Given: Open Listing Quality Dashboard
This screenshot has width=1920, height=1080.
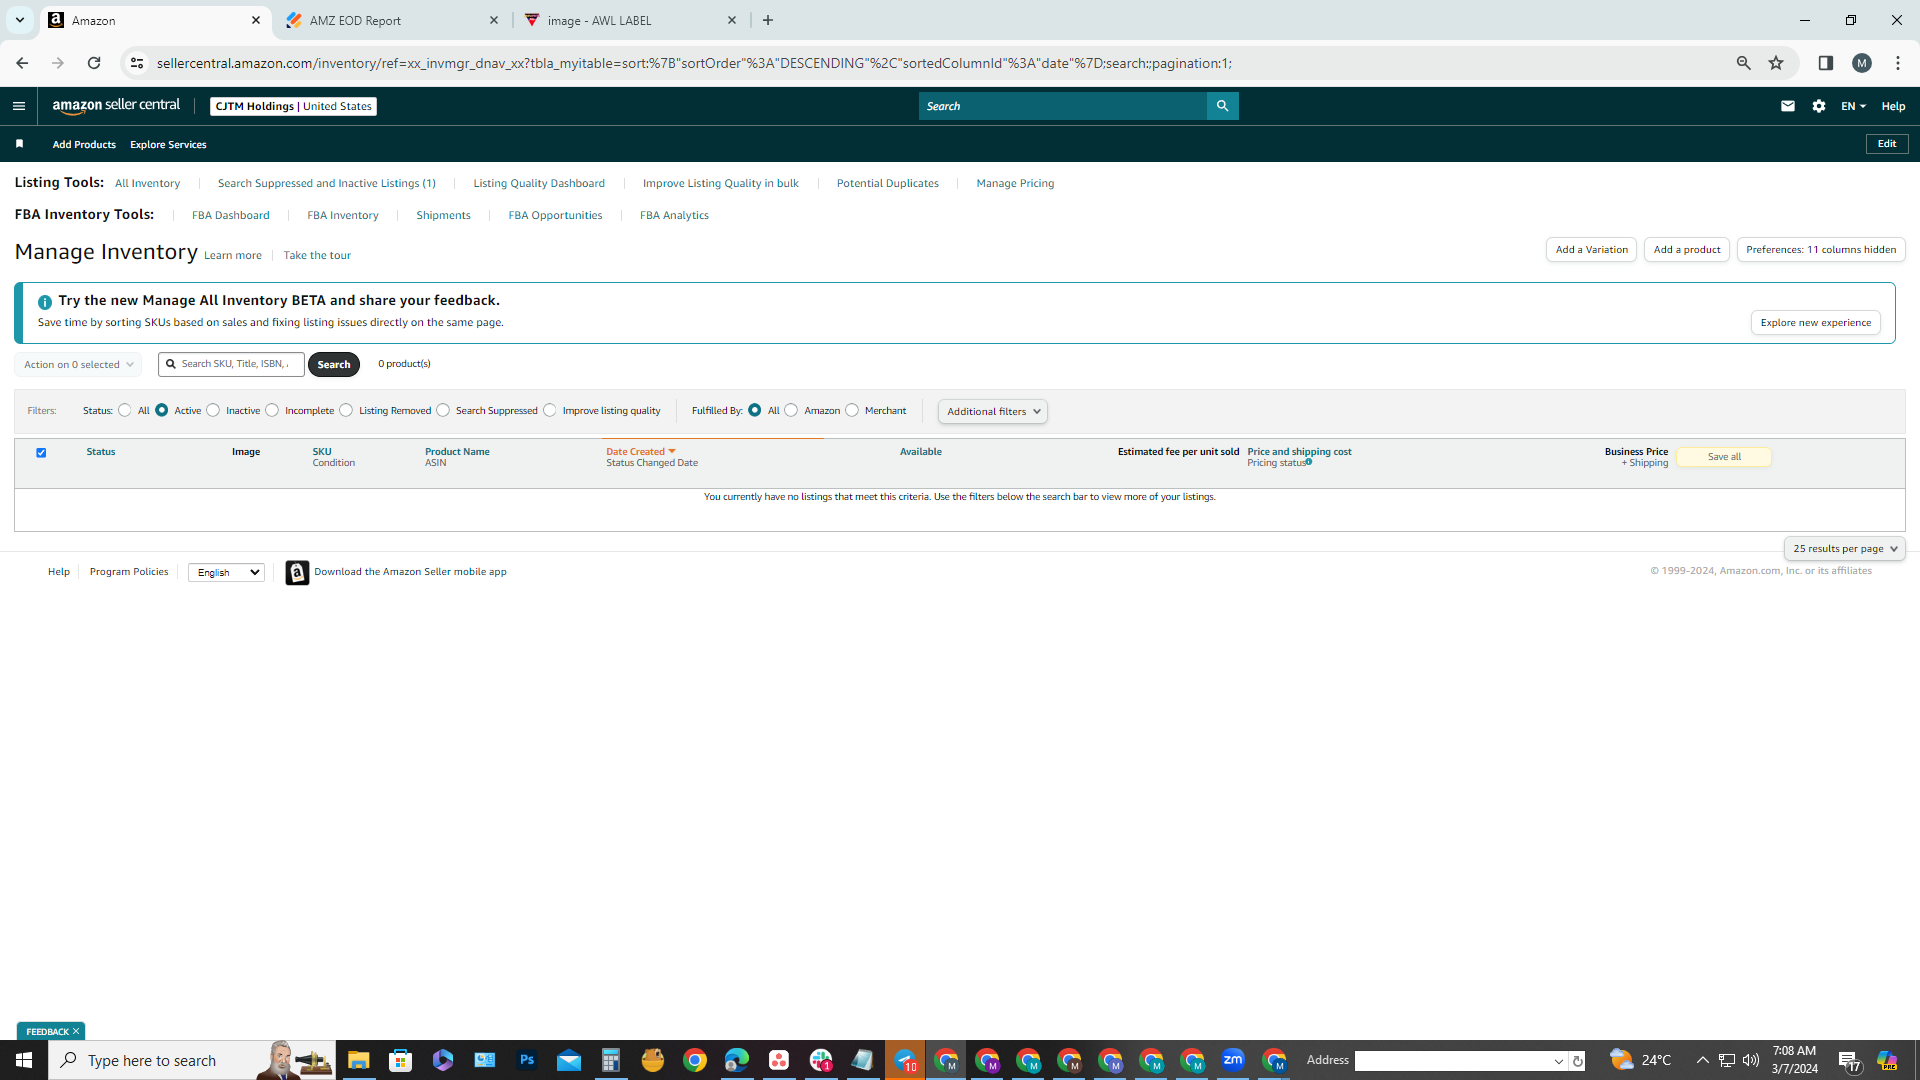Looking at the screenshot, I should pyautogui.click(x=539, y=183).
